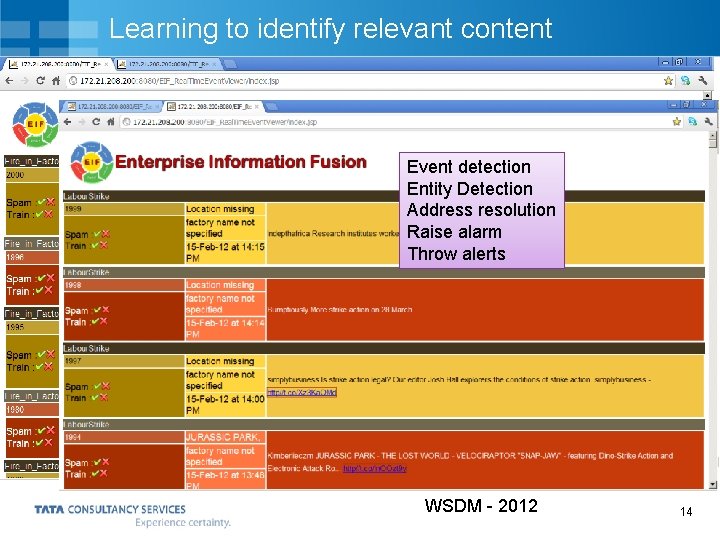Click the inner browser address bar URL
Screen dimensions: 720x540
click(x=225, y=122)
